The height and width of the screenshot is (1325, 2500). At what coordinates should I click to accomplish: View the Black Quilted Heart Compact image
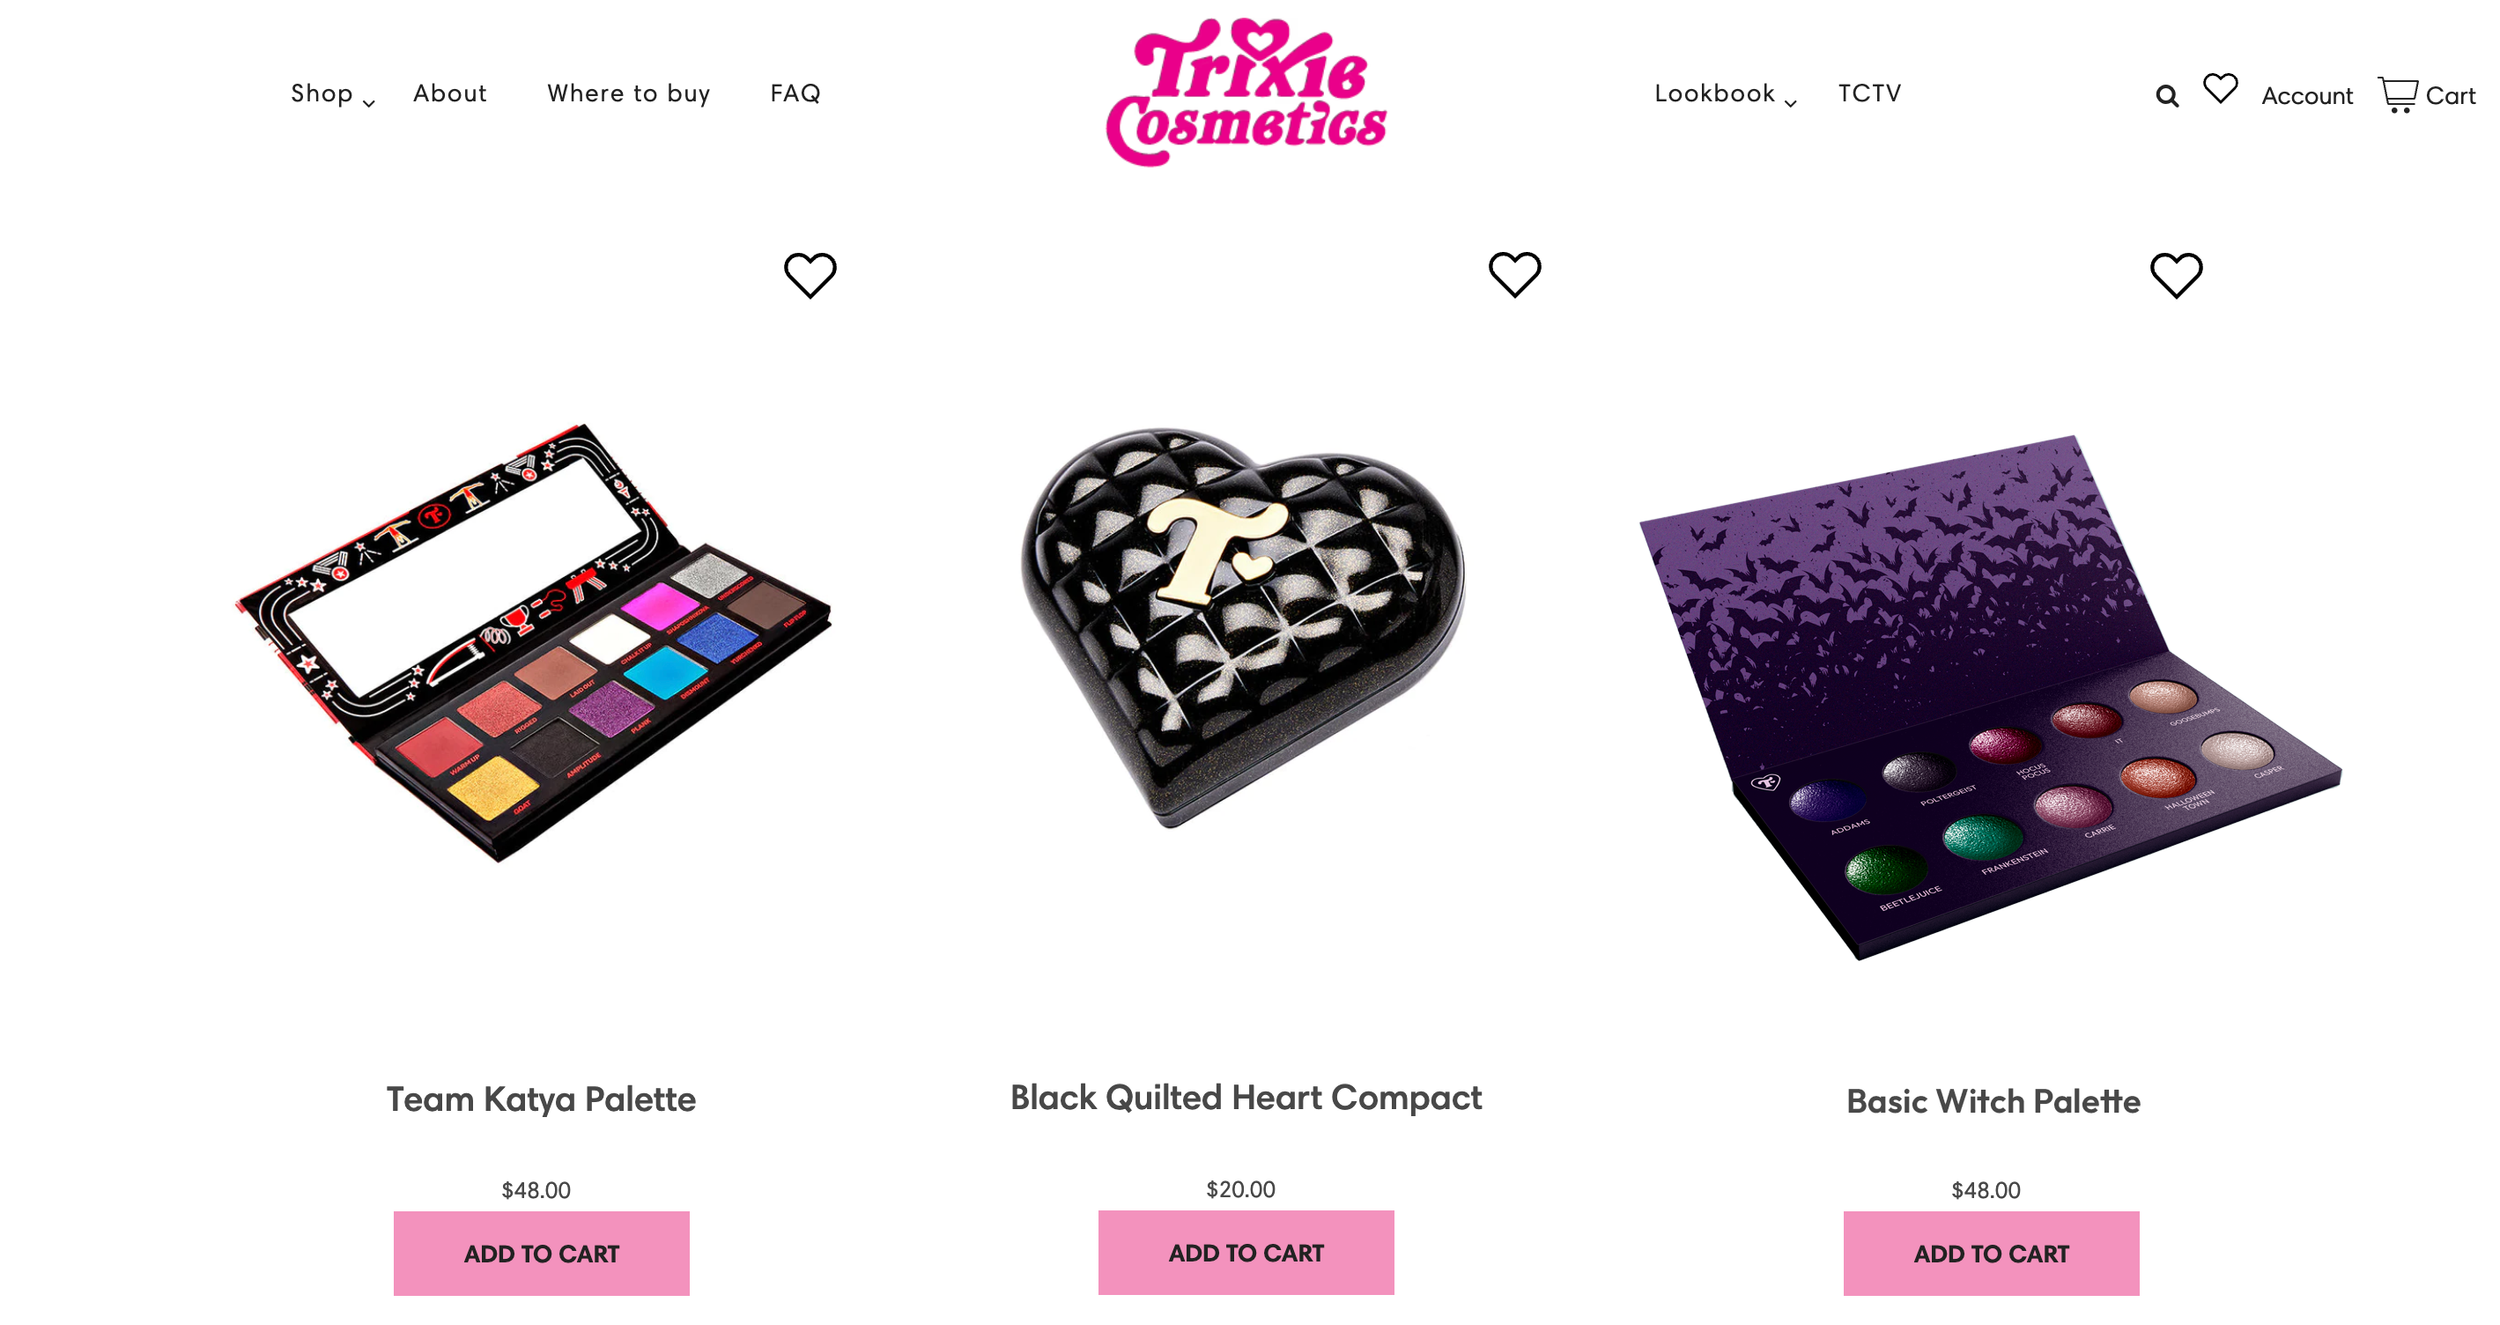[1243, 628]
